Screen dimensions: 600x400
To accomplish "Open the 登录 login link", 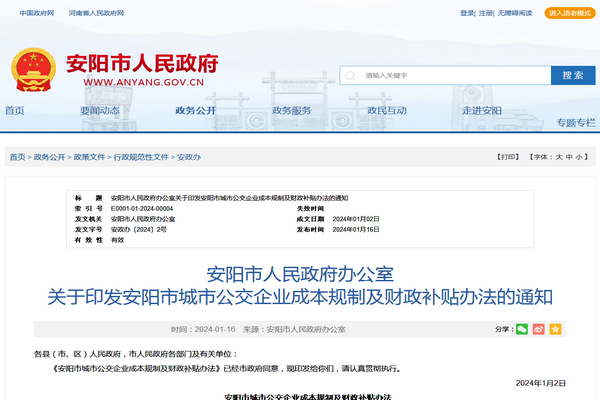I will (467, 13).
